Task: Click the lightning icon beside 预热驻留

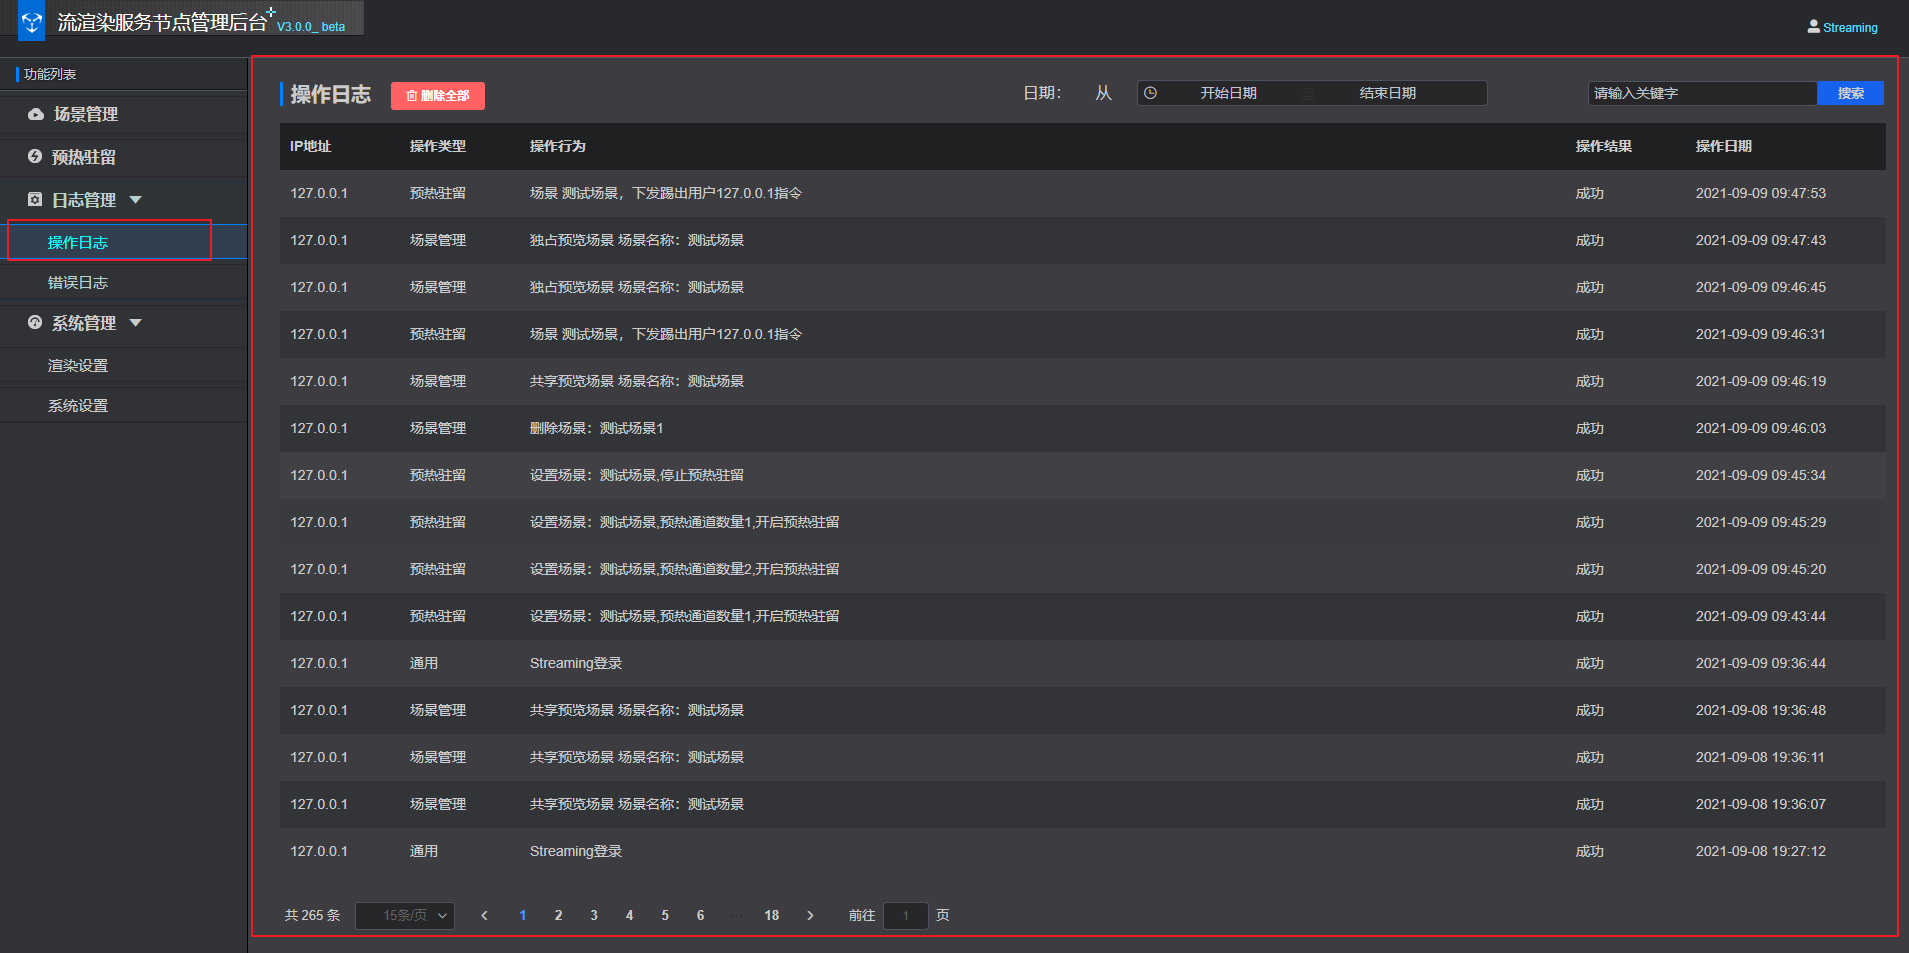Action: [35, 157]
